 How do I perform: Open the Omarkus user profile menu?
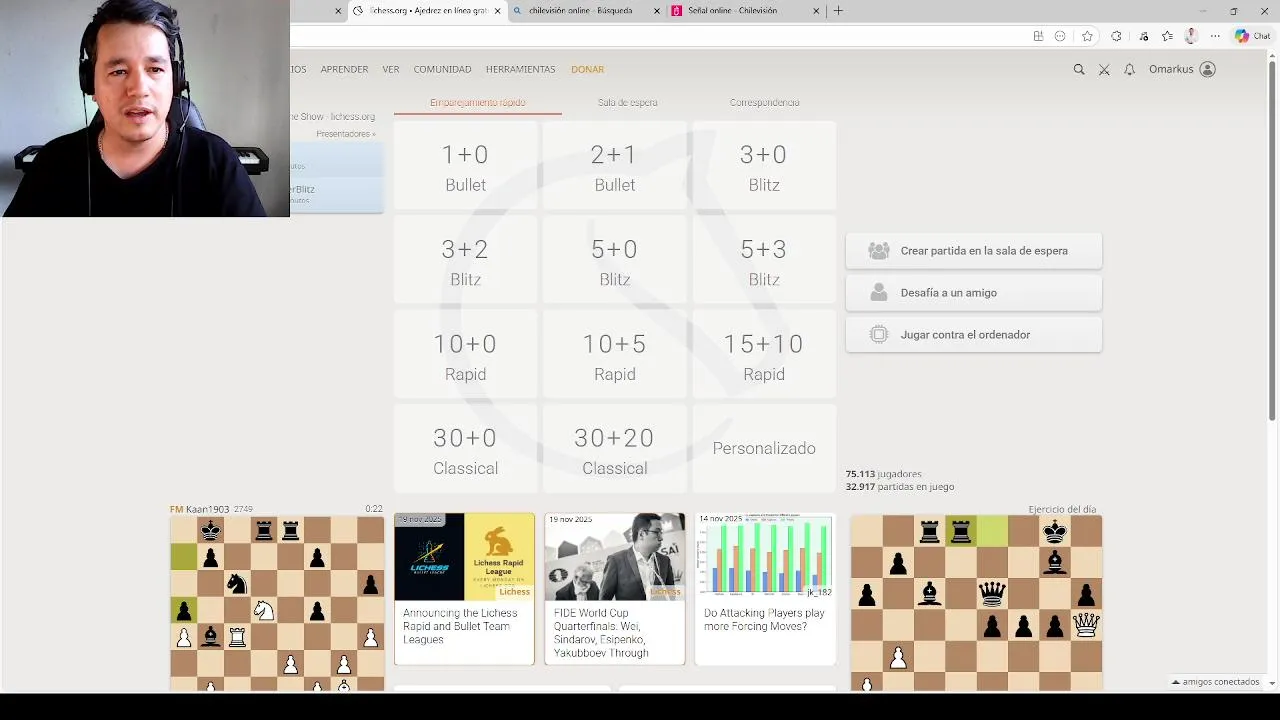coord(1182,70)
